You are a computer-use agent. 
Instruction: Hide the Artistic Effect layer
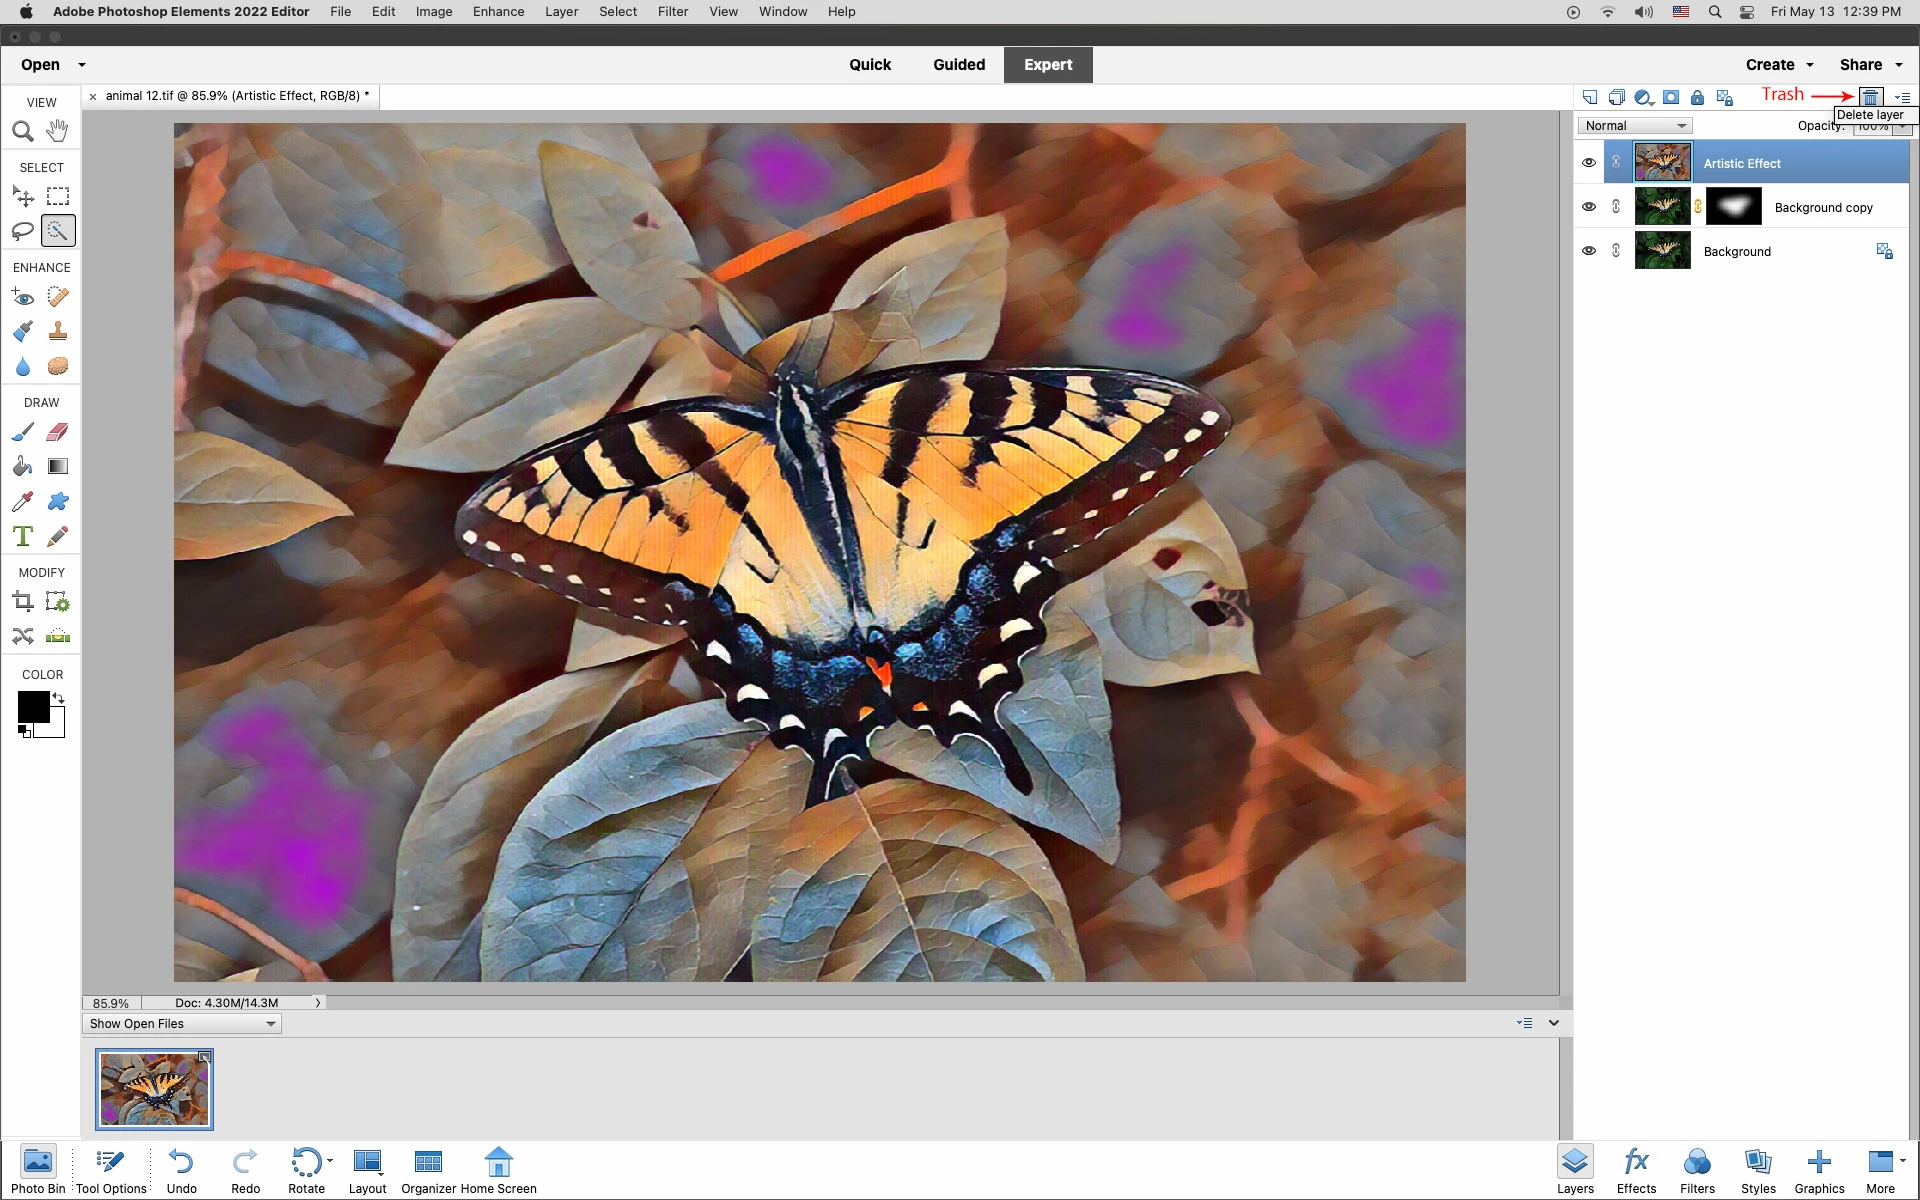pyautogui.click(x=1588, y=163)
